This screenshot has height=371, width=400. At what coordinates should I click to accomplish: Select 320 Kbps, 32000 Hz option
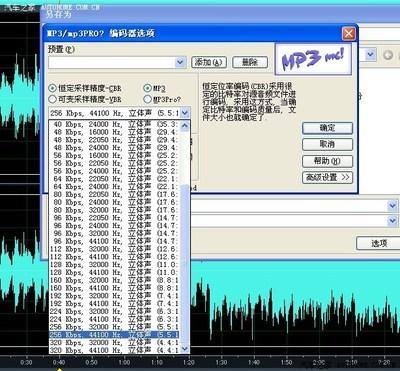coord(114,342)
